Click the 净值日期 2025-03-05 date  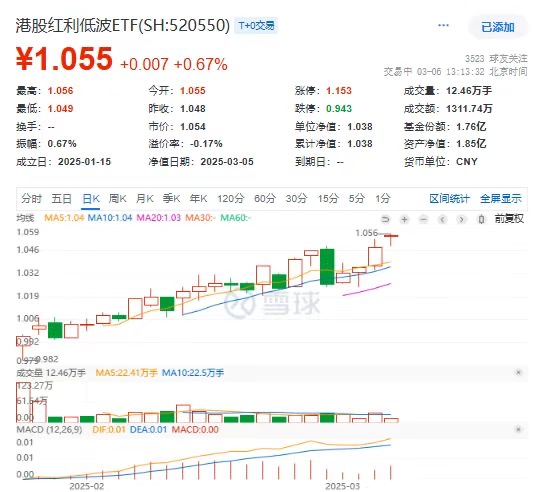click(227, 162)
